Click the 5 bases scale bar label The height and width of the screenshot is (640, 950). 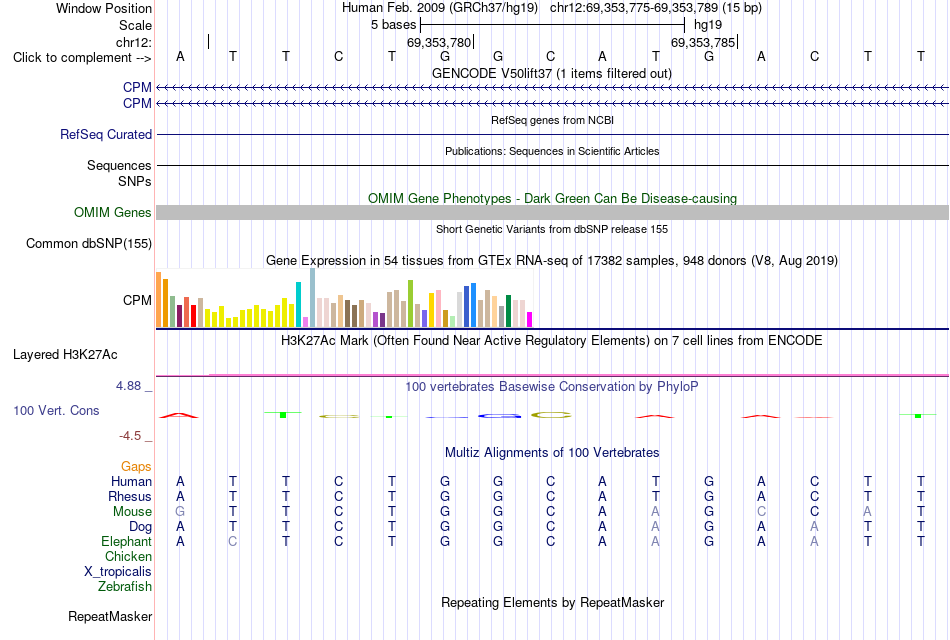(394, 25)
